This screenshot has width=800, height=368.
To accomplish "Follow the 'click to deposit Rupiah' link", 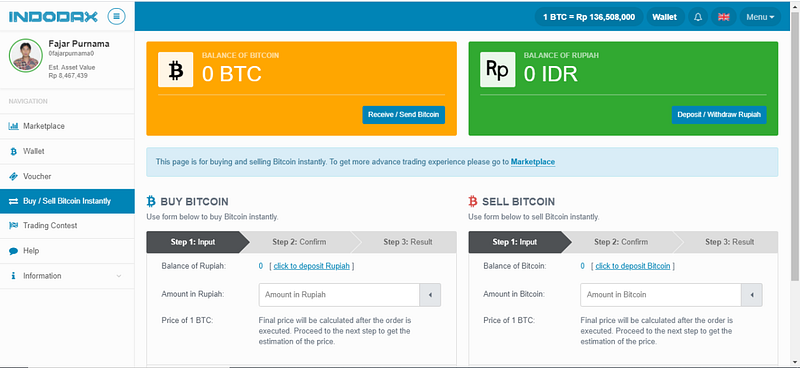I will click(x=312, y=266).
